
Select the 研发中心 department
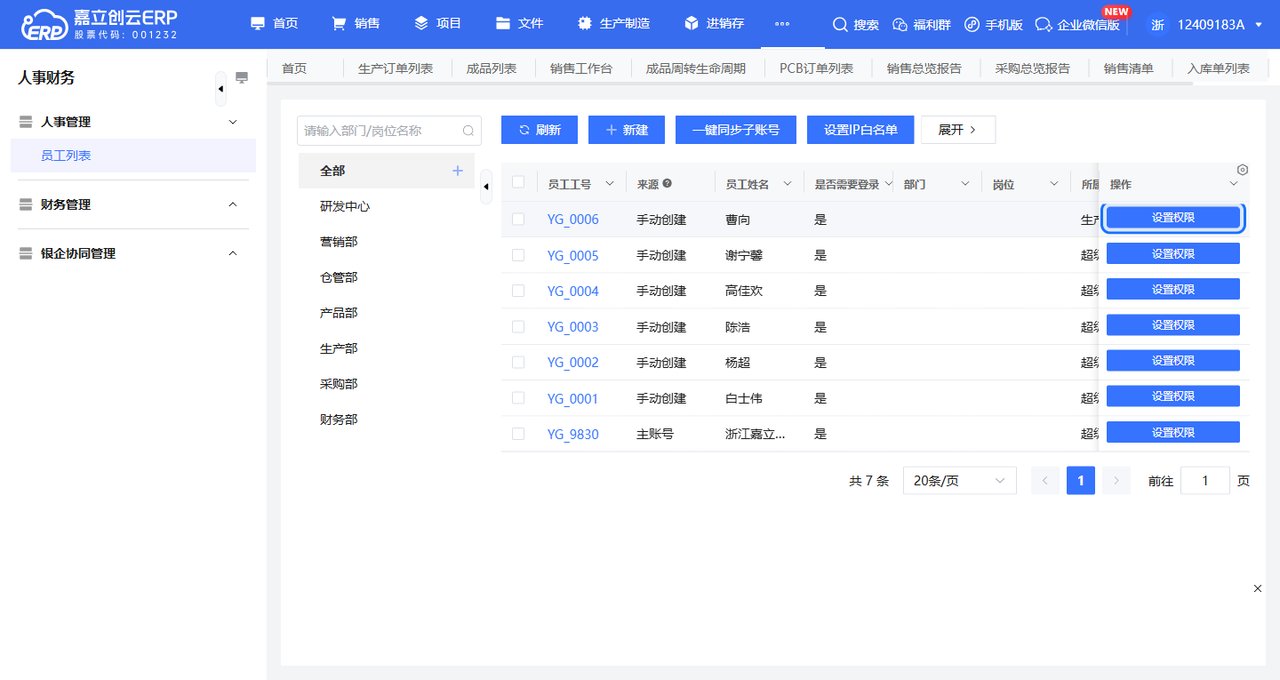pos(345,206)
